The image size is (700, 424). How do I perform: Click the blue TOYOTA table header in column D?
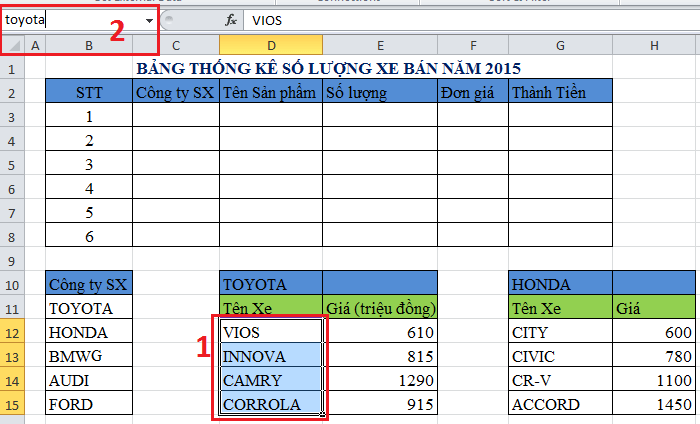point(271,284)
